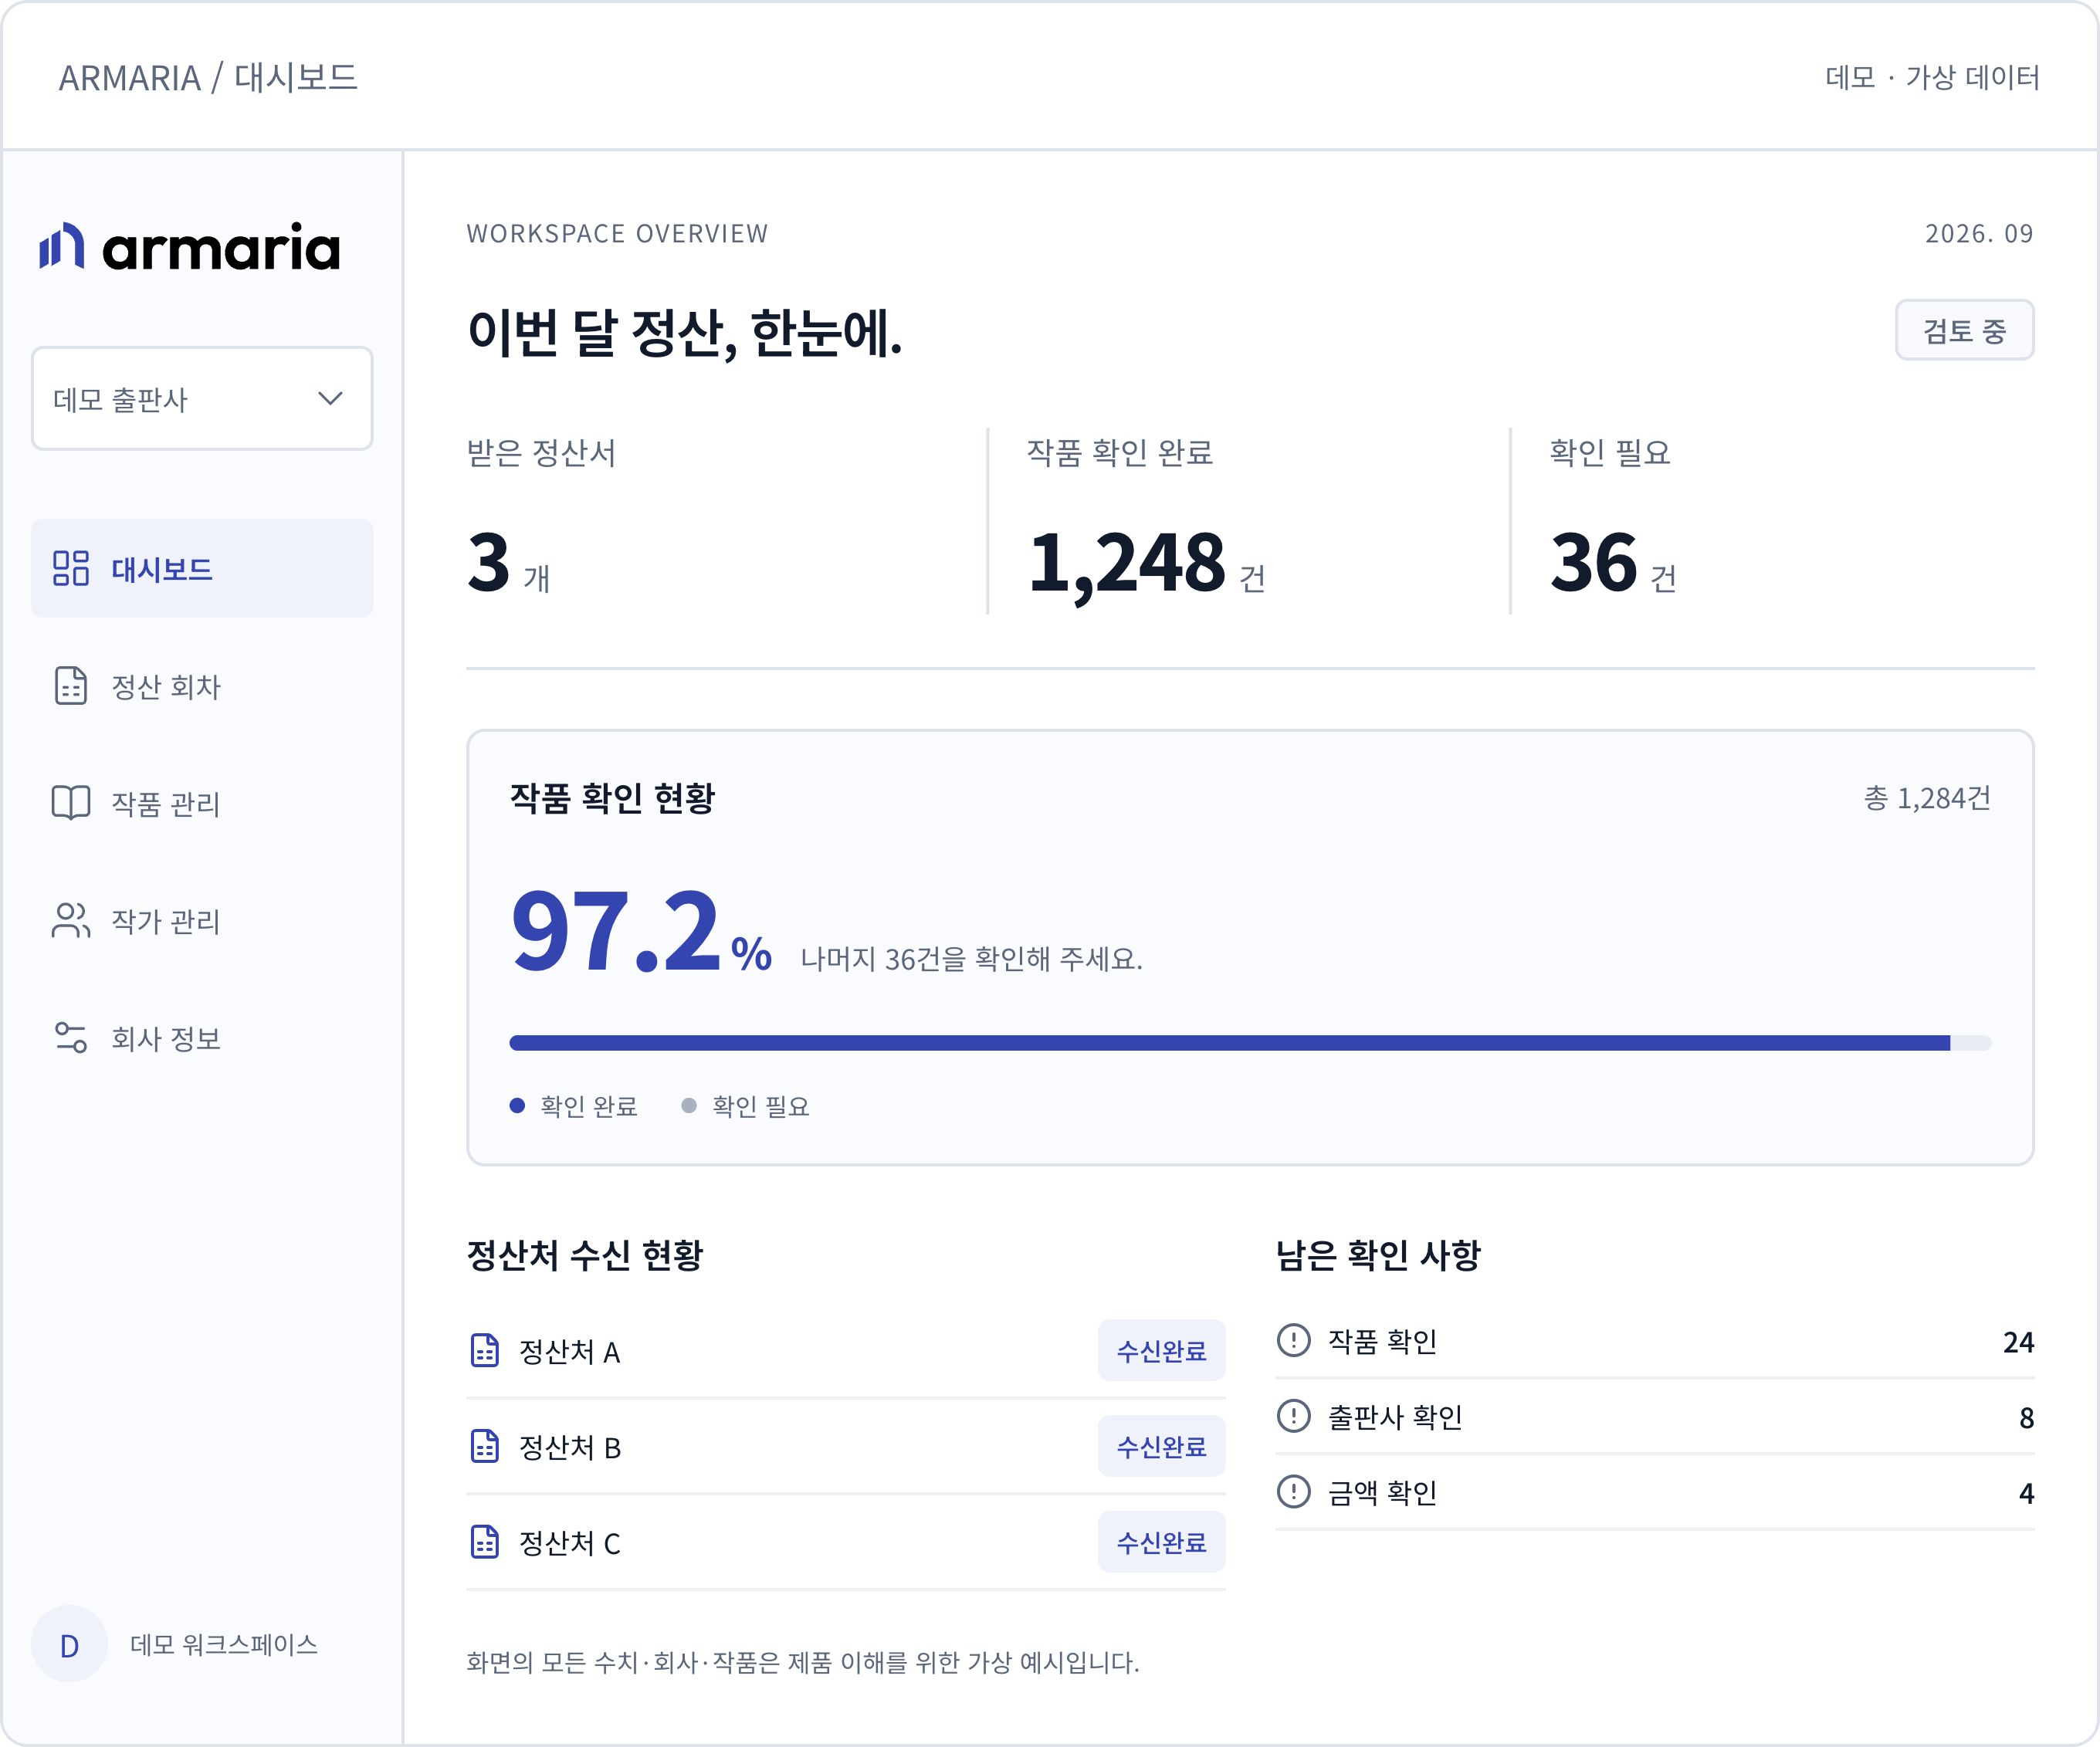Viewport: 2100px width, 1747px height.
Task: Open the 정산 회차 menu item
Action: click(x=202, y=686)
